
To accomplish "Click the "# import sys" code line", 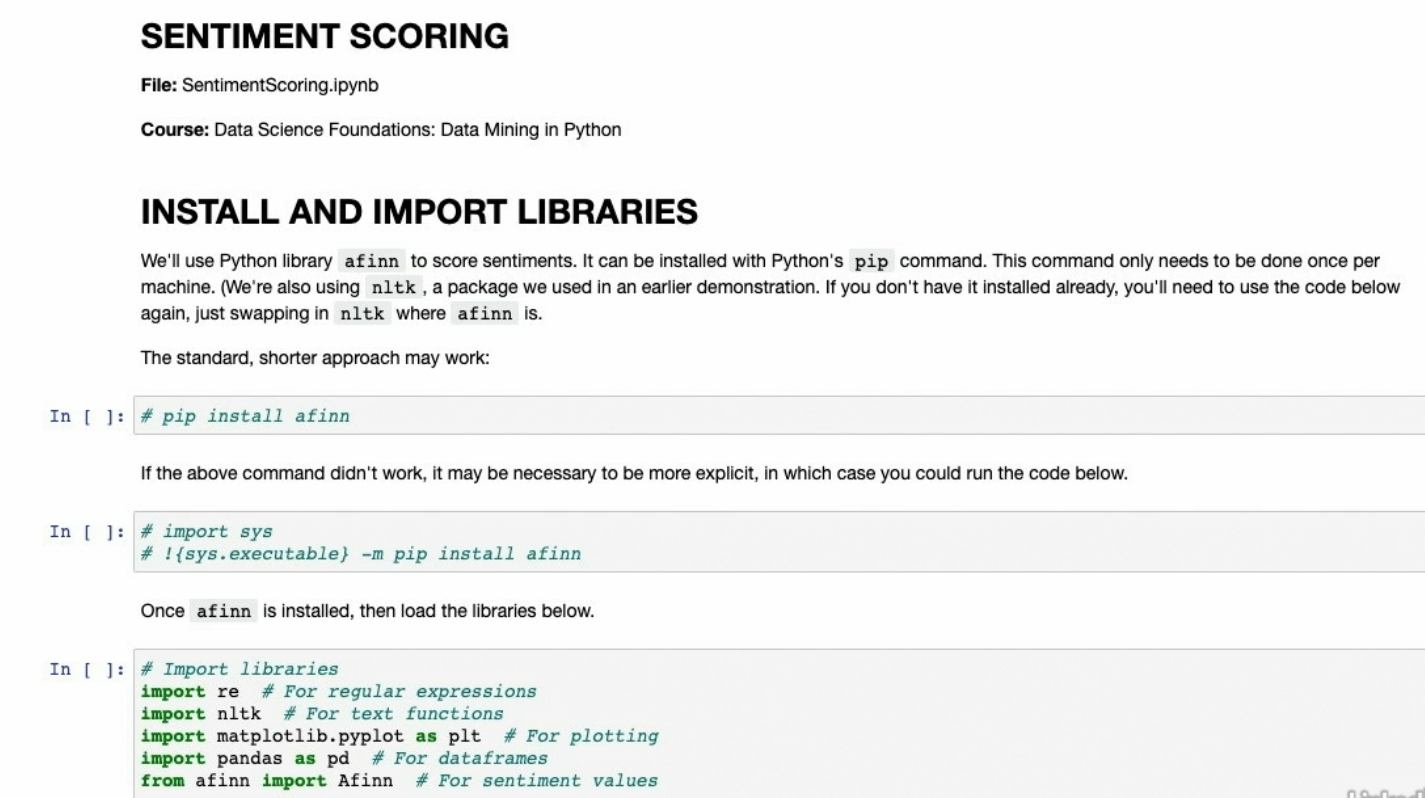I will click(206, 532).
